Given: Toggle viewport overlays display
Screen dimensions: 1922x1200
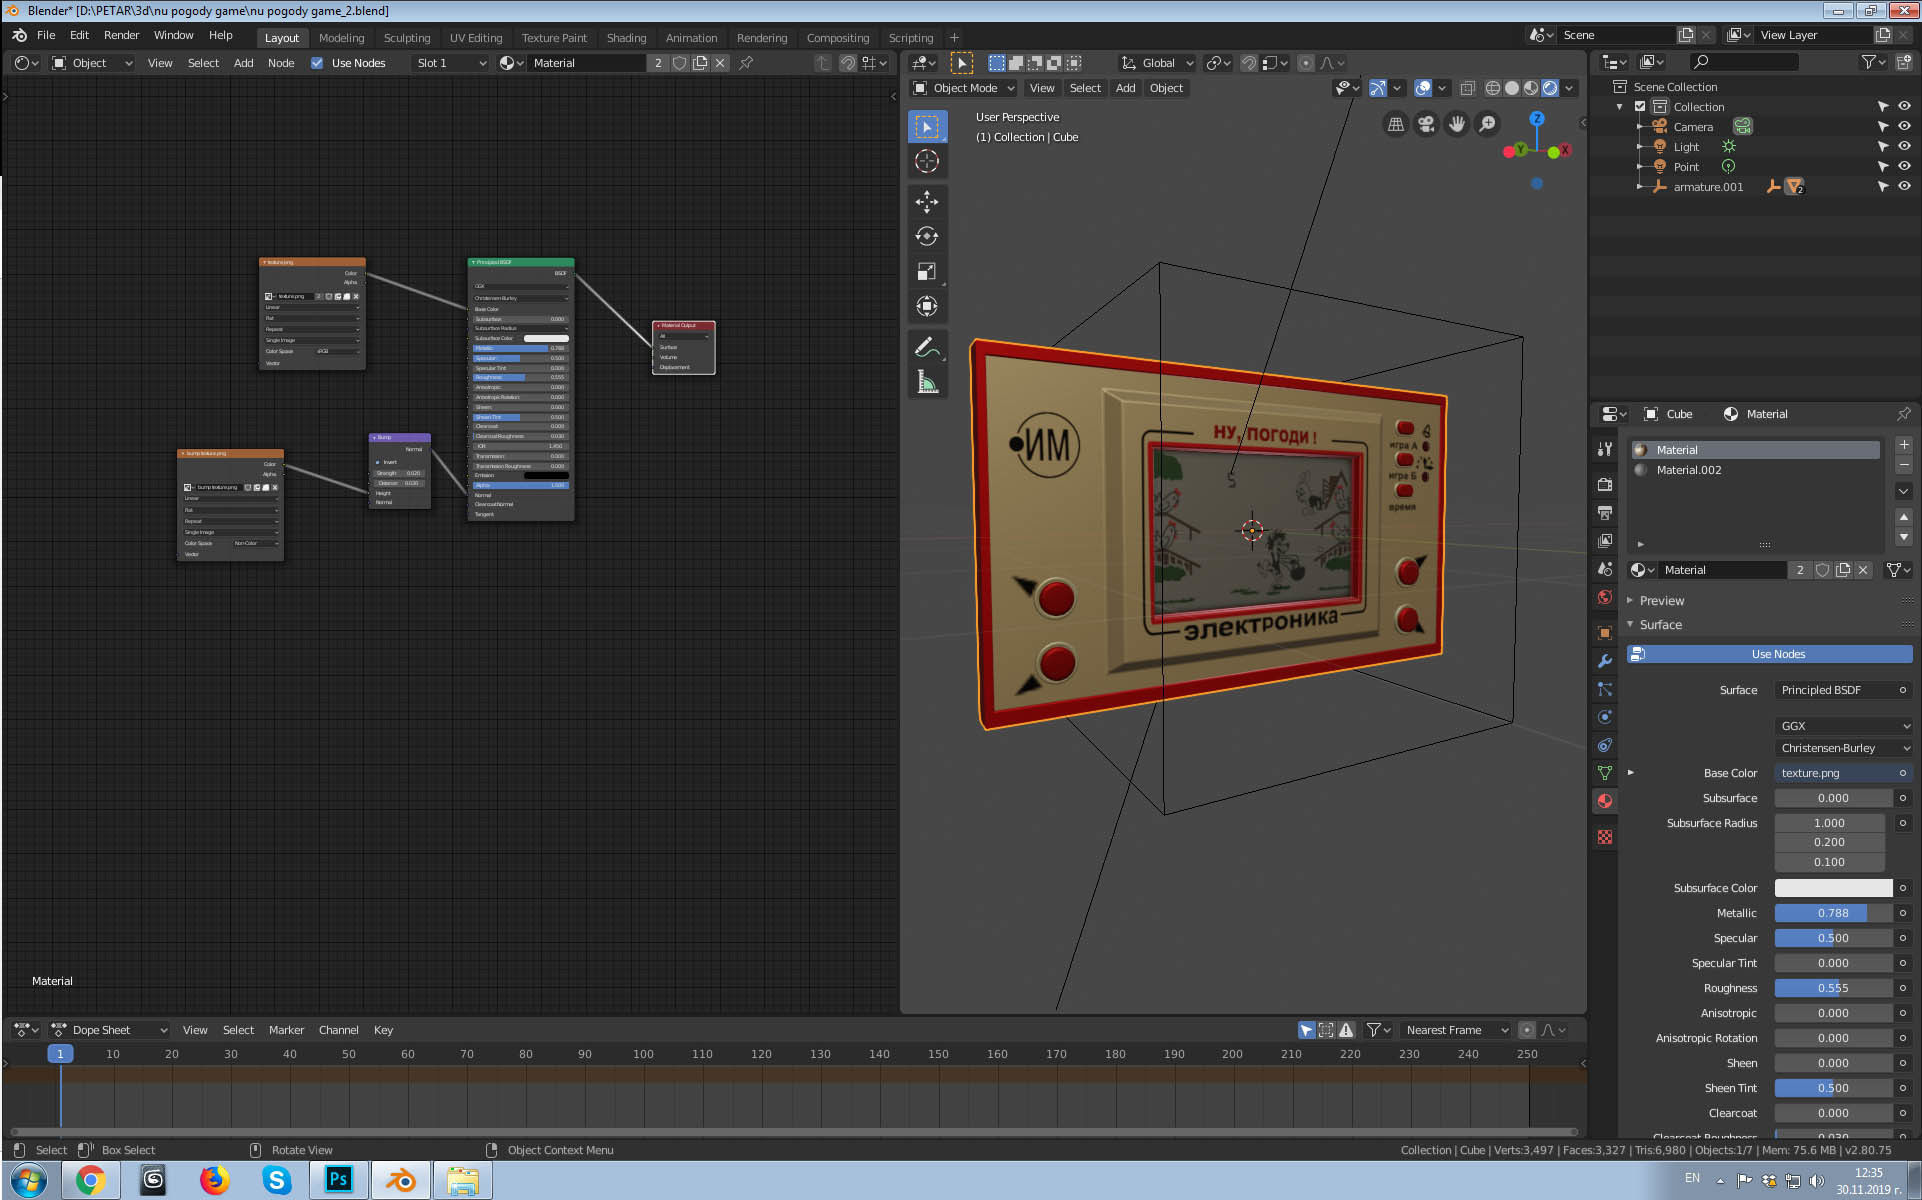Looking at the screenshot, I should pos(1423,88).
